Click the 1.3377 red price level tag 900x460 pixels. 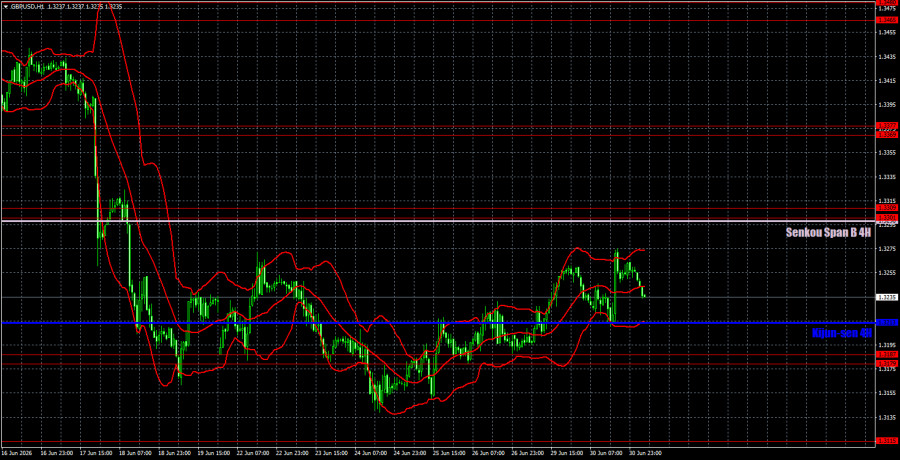point(887,125)
